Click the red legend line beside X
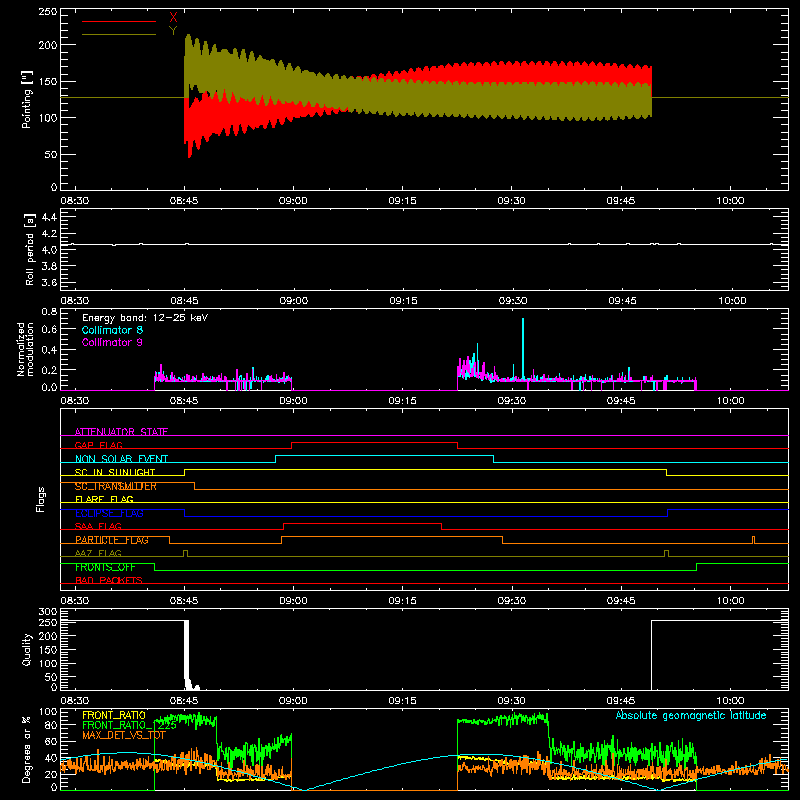Screen dimensions: 800x800 click(119, 21)
